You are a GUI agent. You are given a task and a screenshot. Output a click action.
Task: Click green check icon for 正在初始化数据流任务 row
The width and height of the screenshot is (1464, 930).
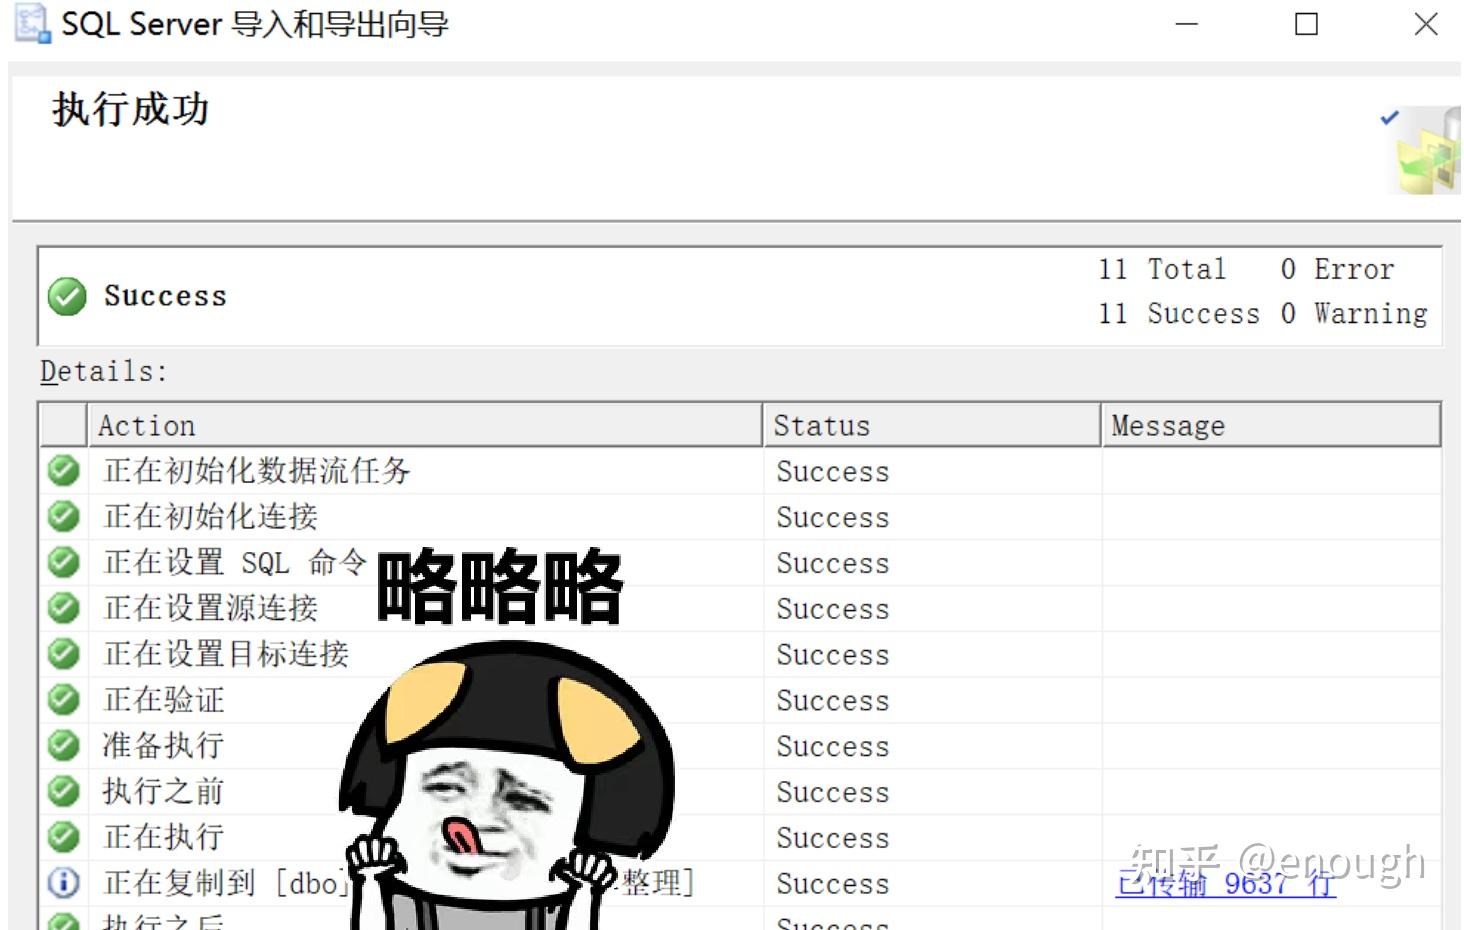coord(63,470)
